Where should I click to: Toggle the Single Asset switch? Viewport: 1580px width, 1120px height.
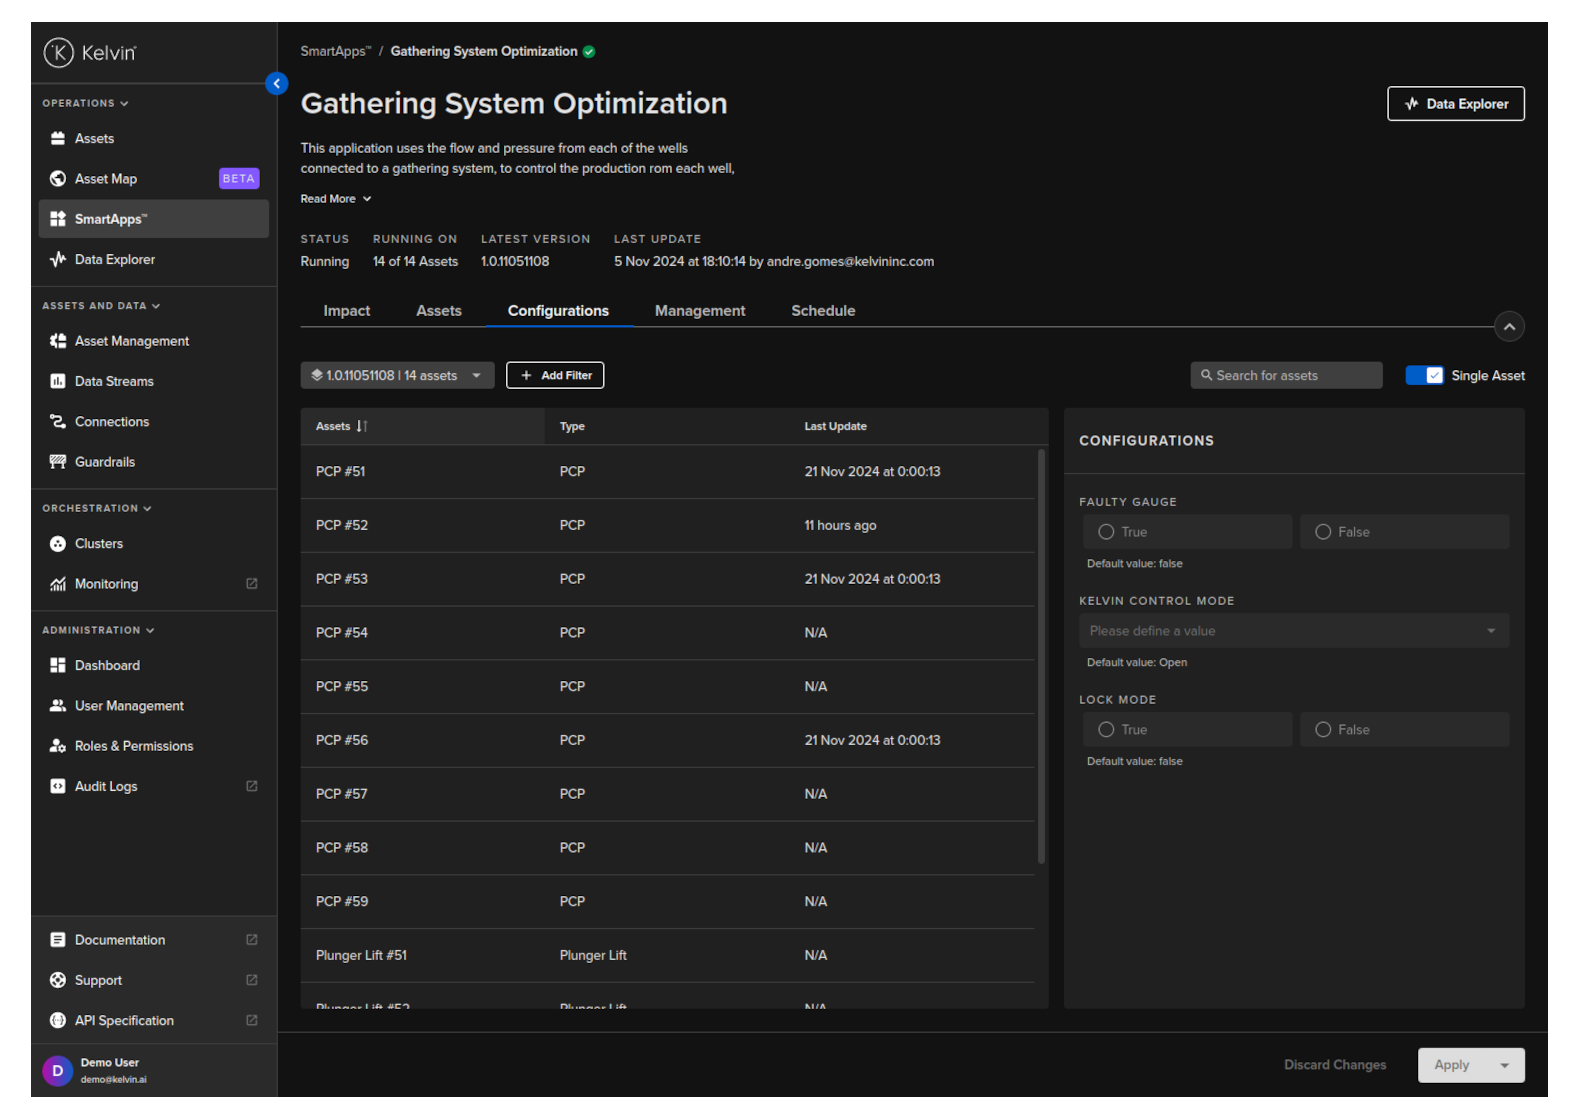point(1424,376)
